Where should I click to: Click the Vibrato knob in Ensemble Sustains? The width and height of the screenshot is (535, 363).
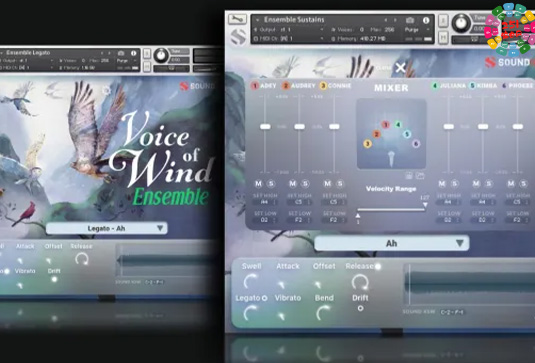[x=281, y=316]
